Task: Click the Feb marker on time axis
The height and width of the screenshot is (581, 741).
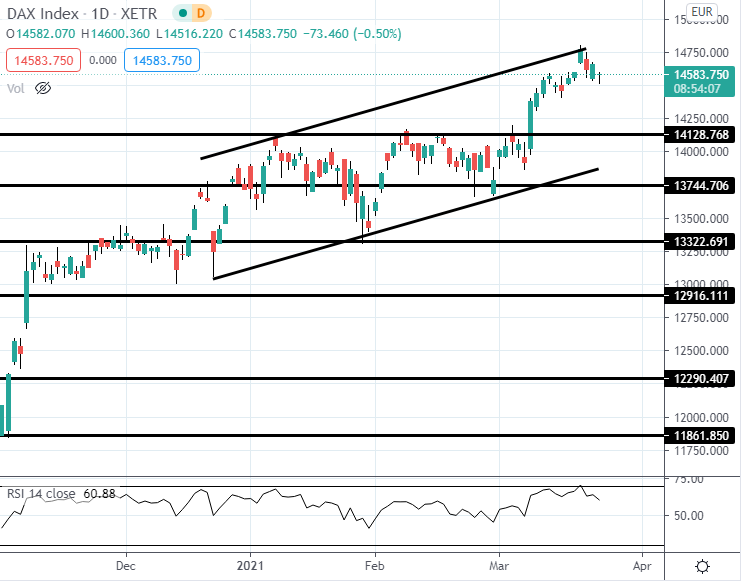Action: click(375, 566)
